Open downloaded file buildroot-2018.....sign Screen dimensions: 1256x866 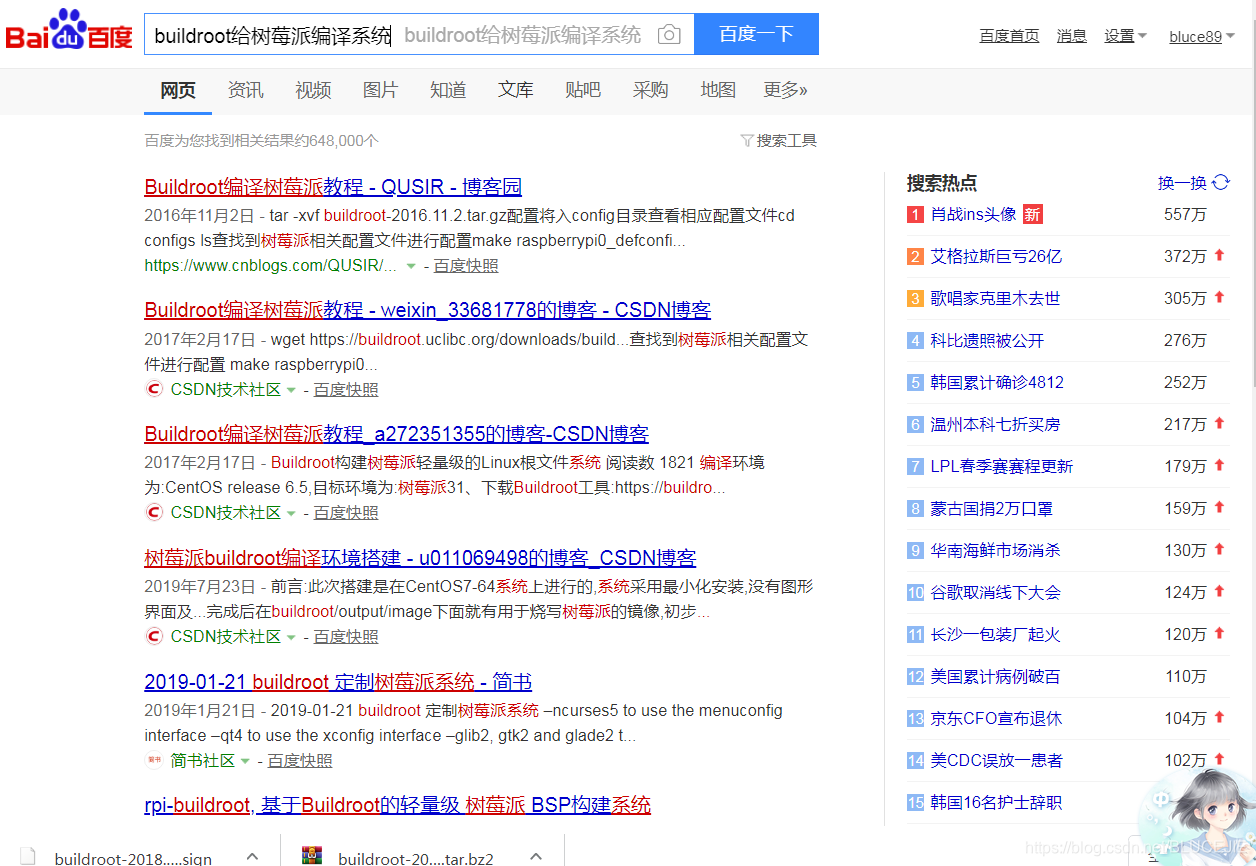[x=133, y=858]
